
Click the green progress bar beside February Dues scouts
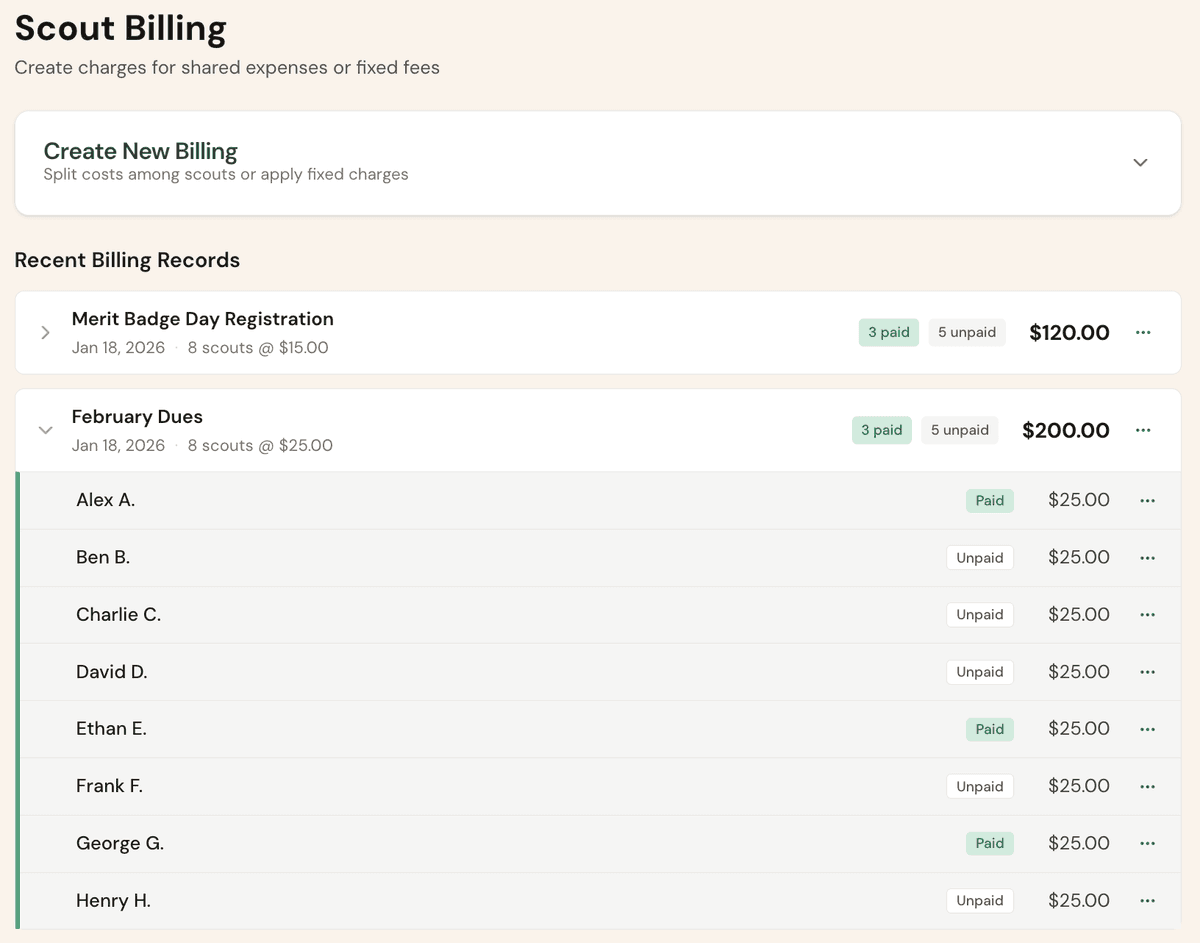click(18, 700)
